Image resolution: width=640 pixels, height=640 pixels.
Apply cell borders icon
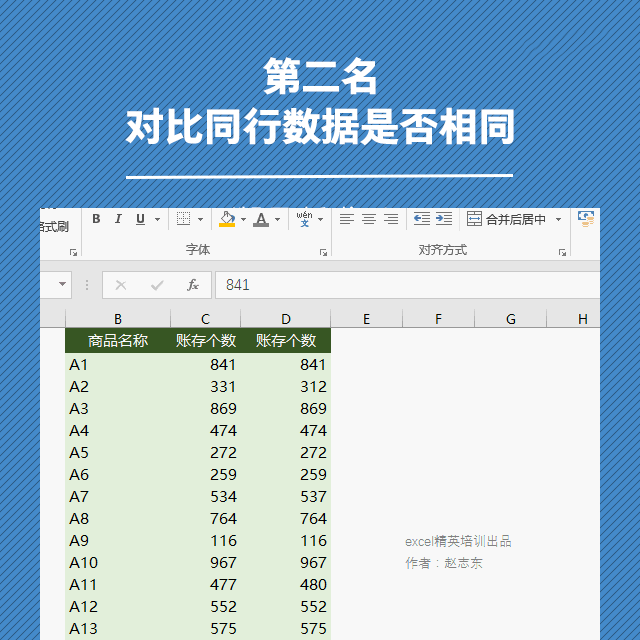[184, 219]
